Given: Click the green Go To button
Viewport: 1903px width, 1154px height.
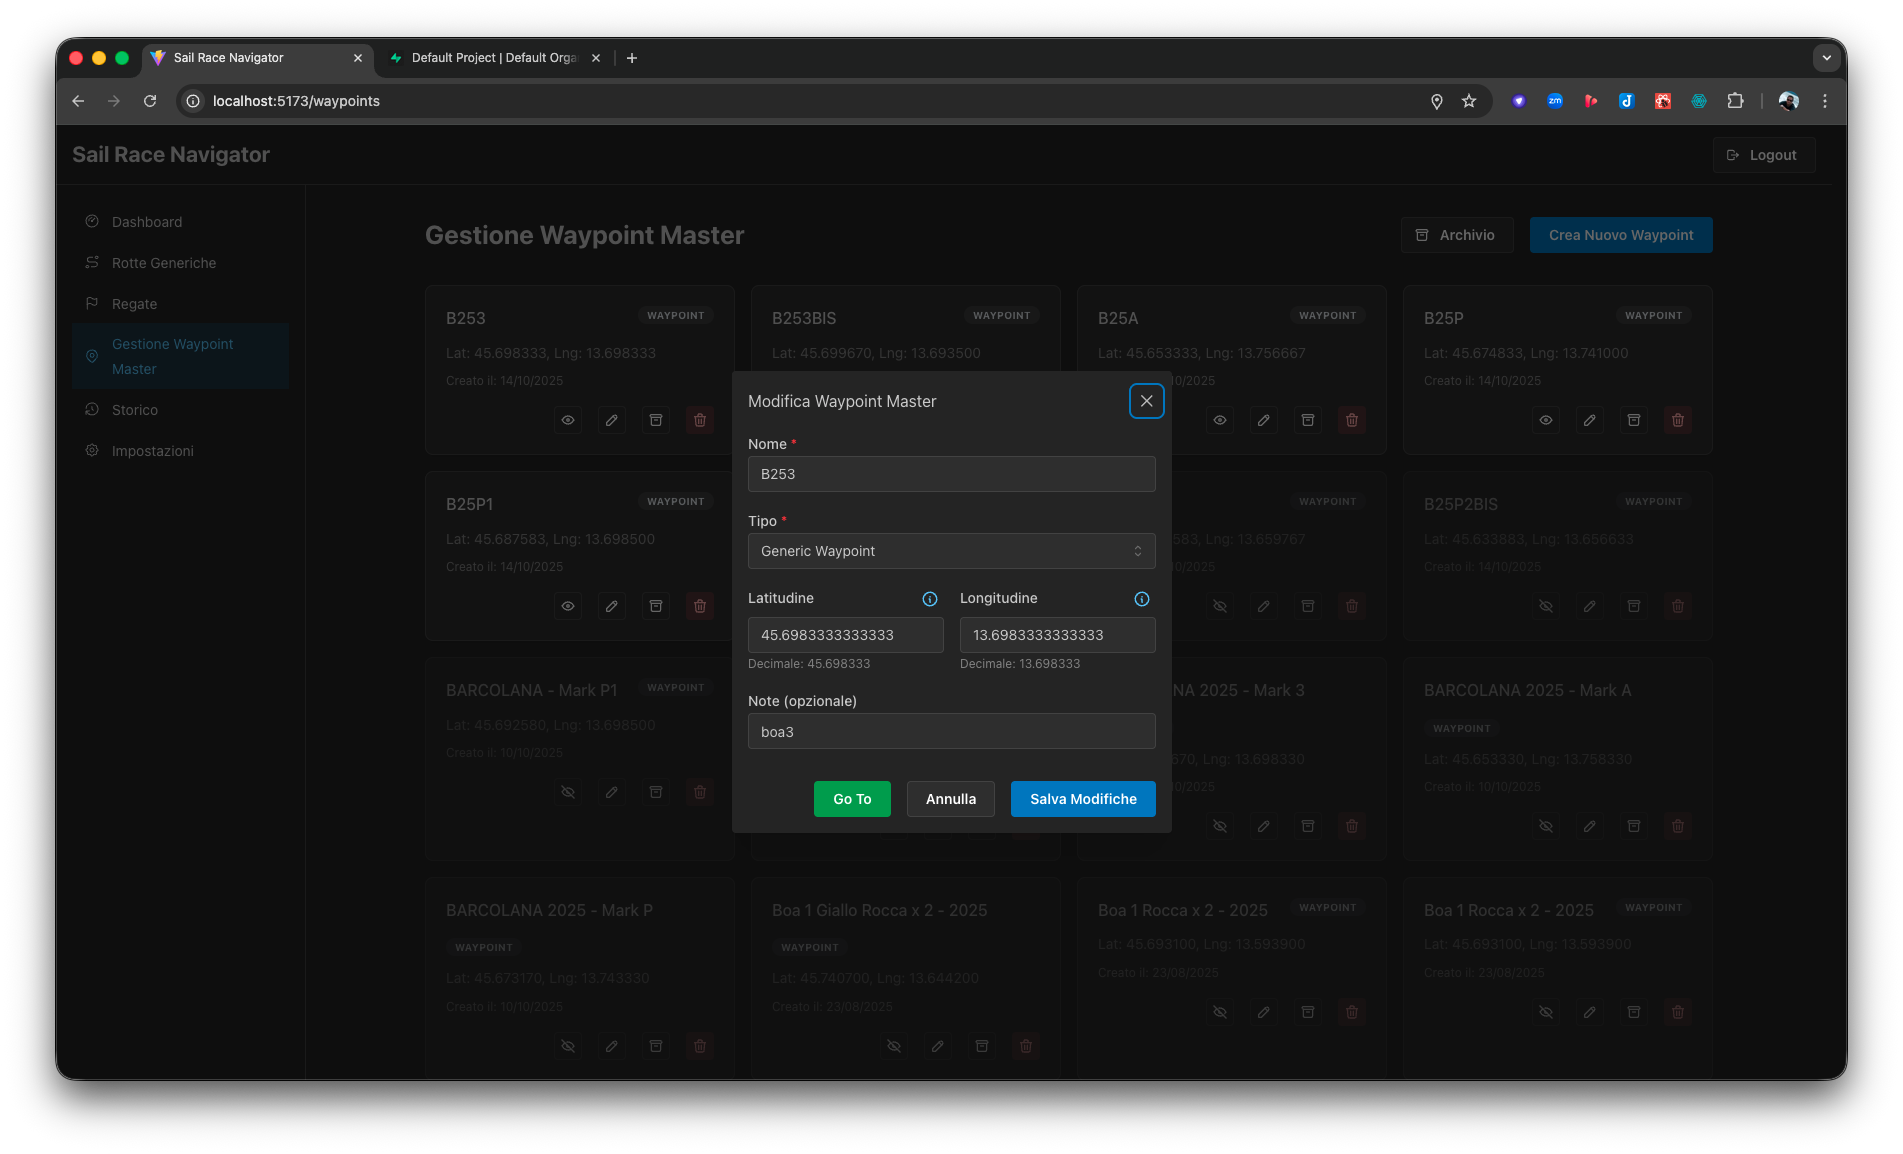Looking at the screenshot, I should click(852, 799).
